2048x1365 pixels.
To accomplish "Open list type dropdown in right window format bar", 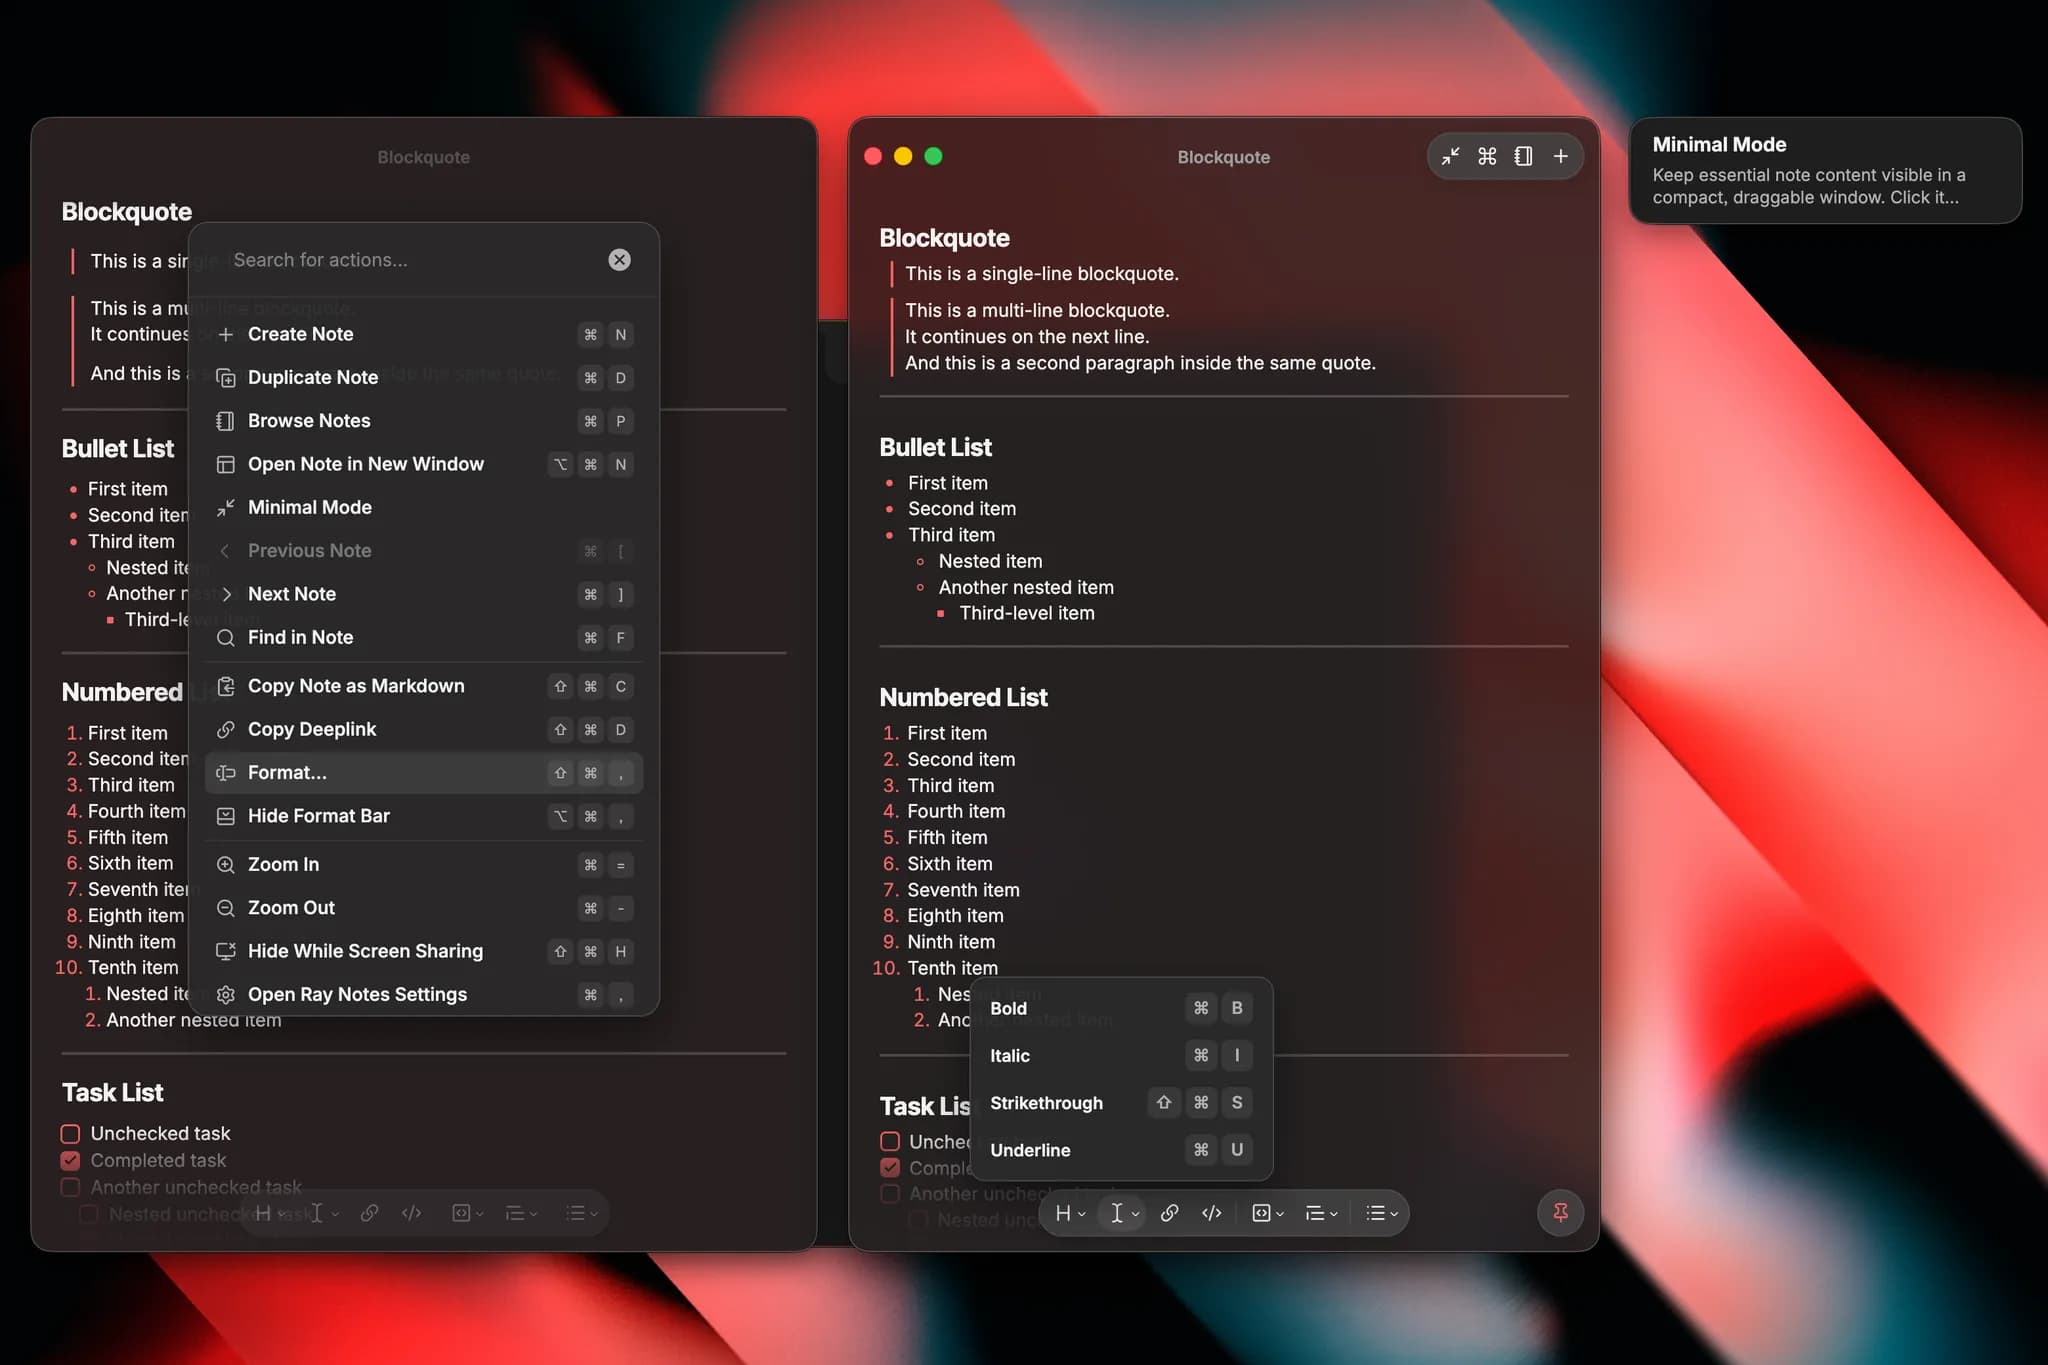I will 1382,1213.
